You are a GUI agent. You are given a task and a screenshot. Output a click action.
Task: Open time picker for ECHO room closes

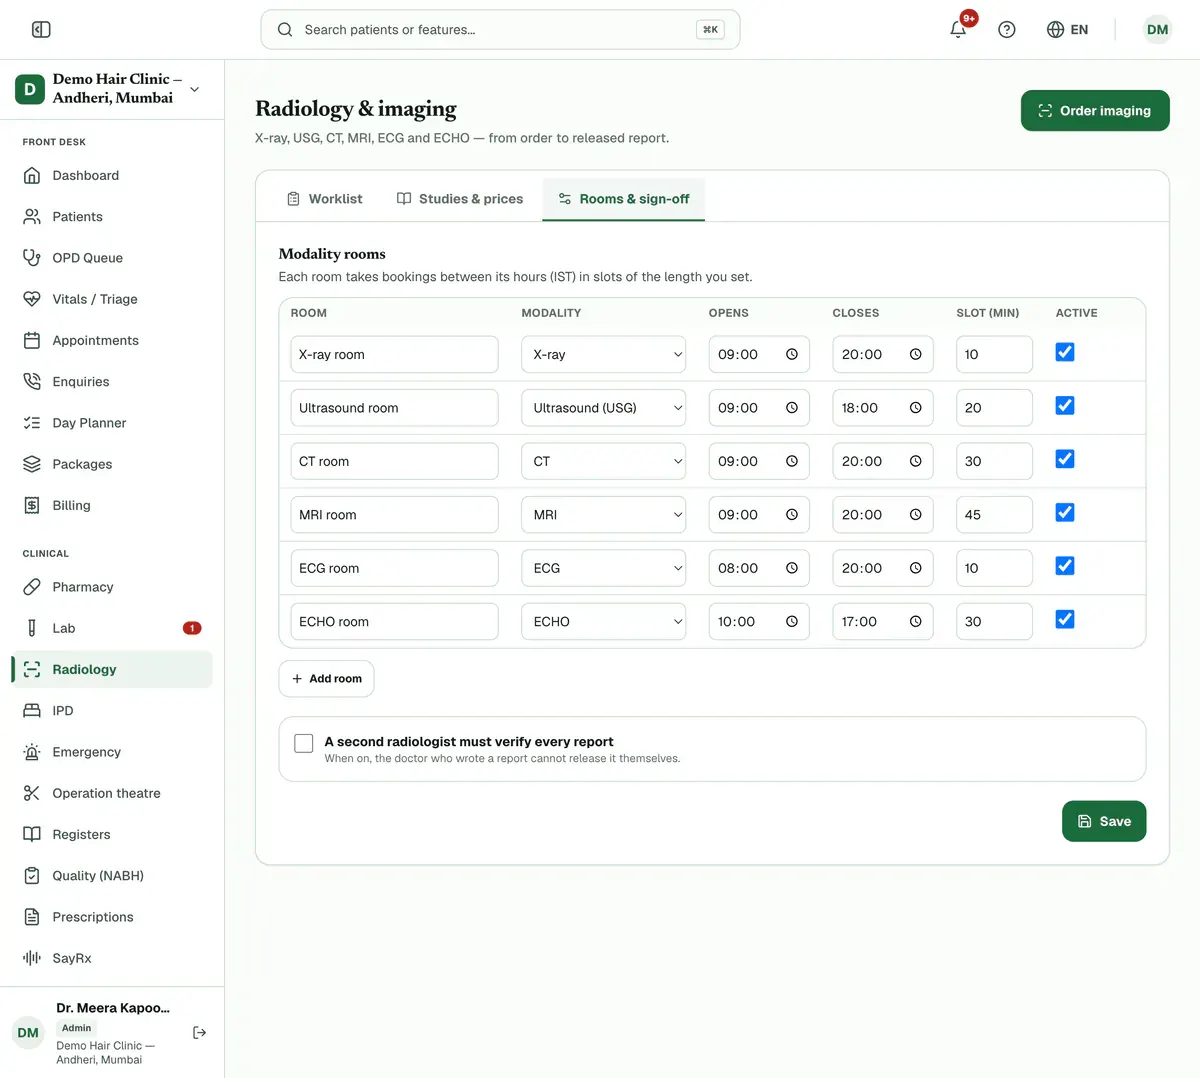click(915, 621)
